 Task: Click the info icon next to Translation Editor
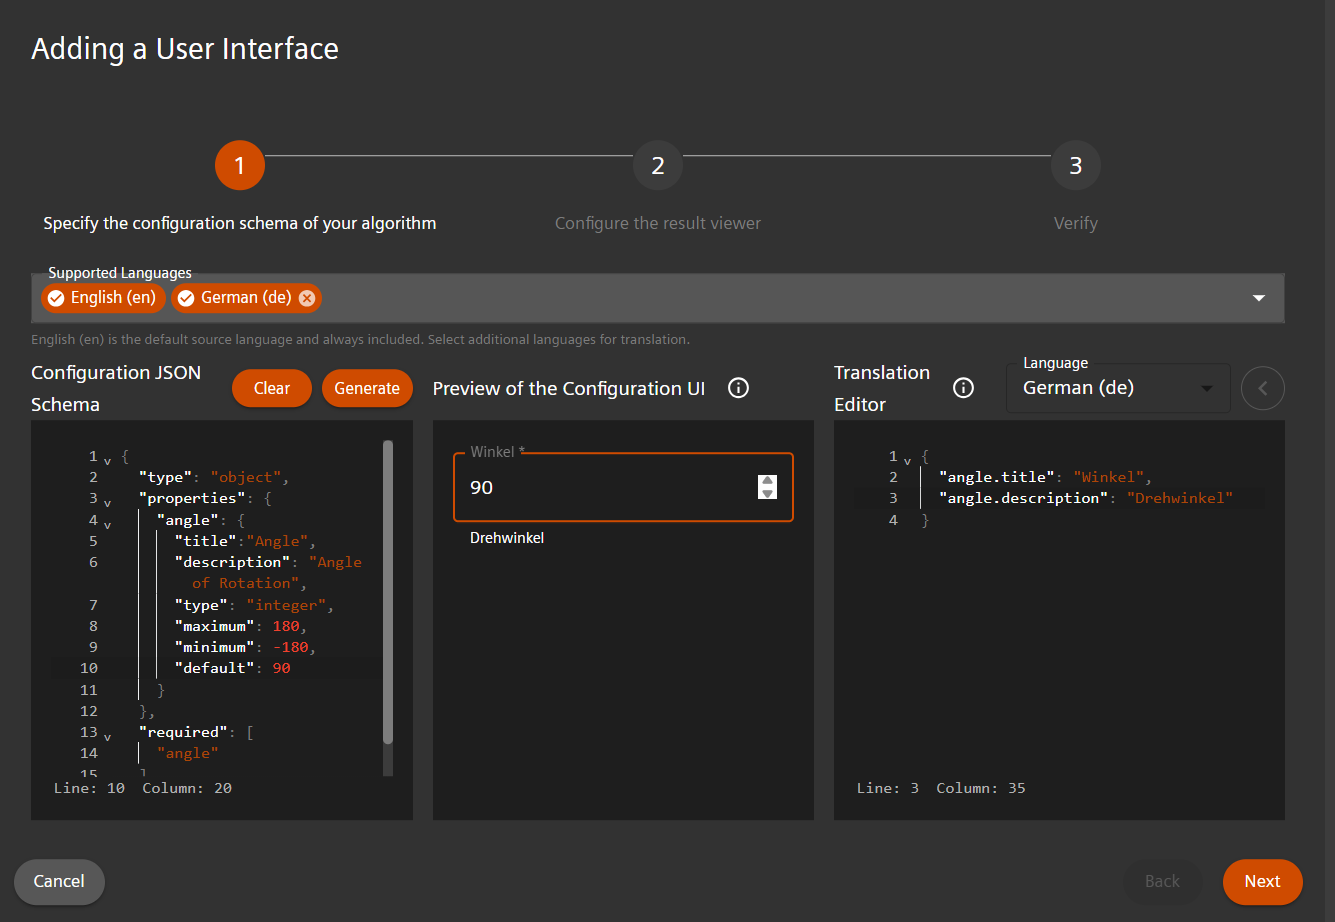click(x=963, y=388)
